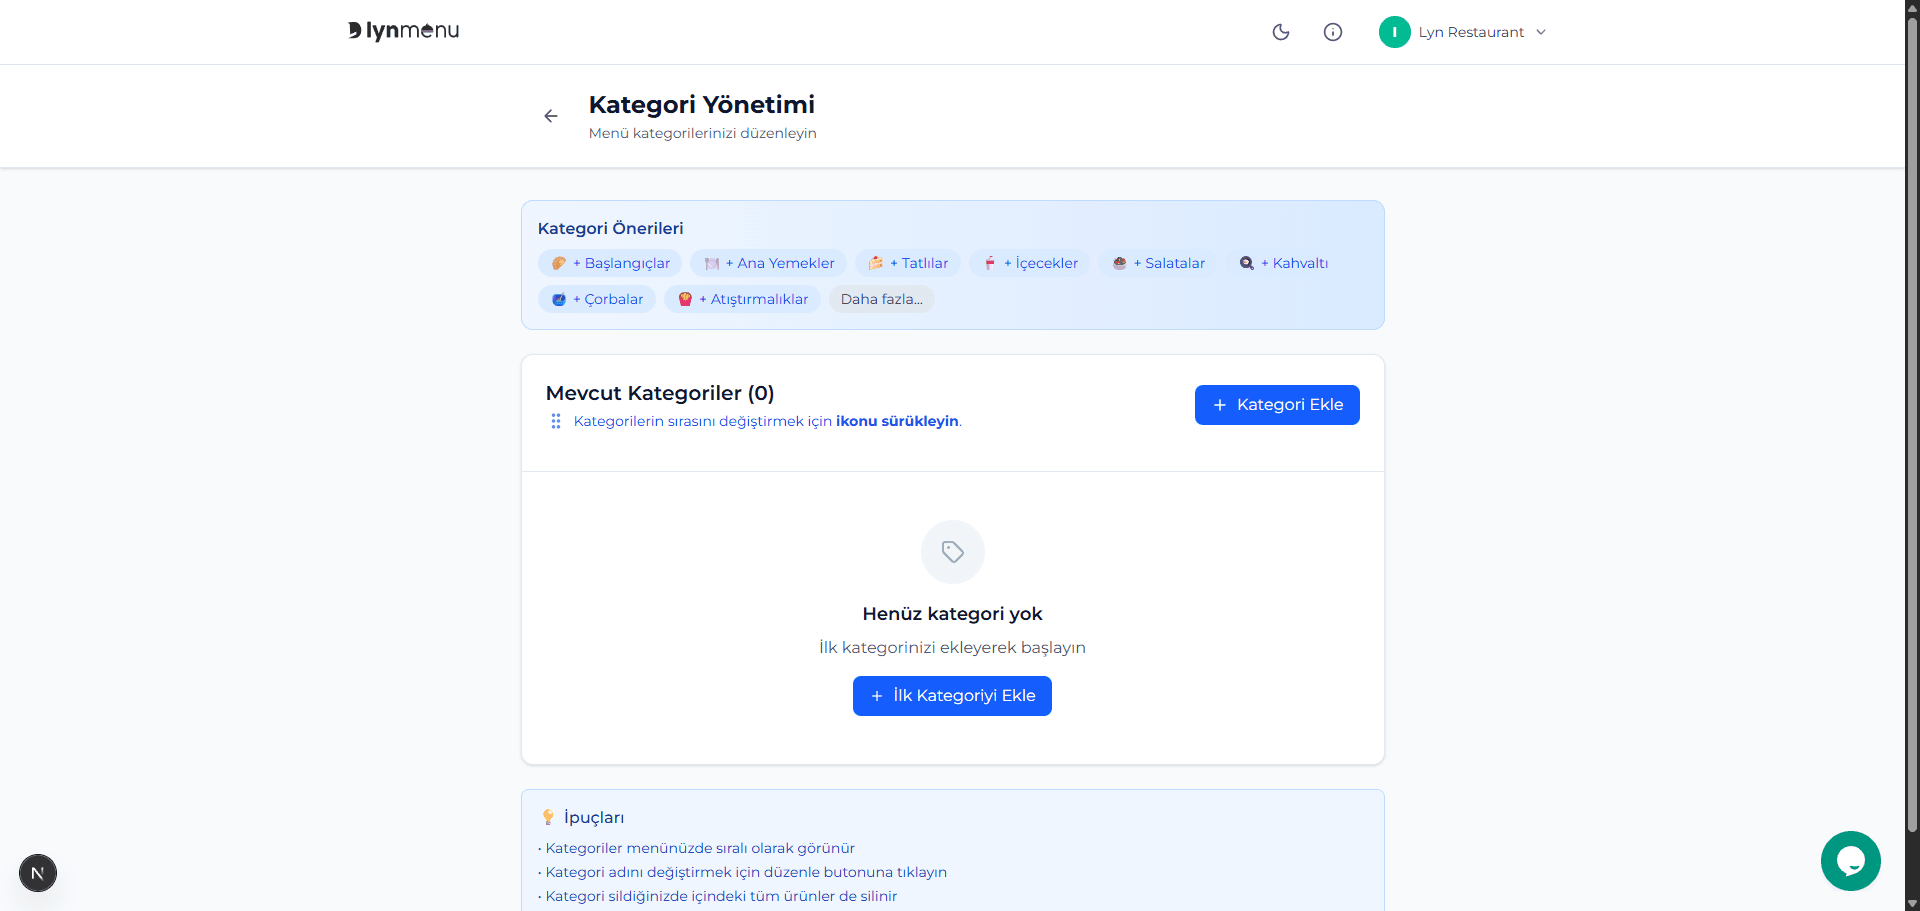Add the Ana Yemekler category
The width and height of the screenshot is (1920, 911).
coord(768,263)
